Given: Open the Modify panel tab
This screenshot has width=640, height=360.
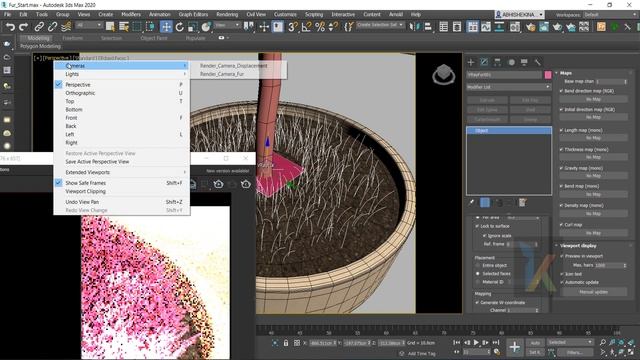Looking at the screenshot, I should pos(484,62).
